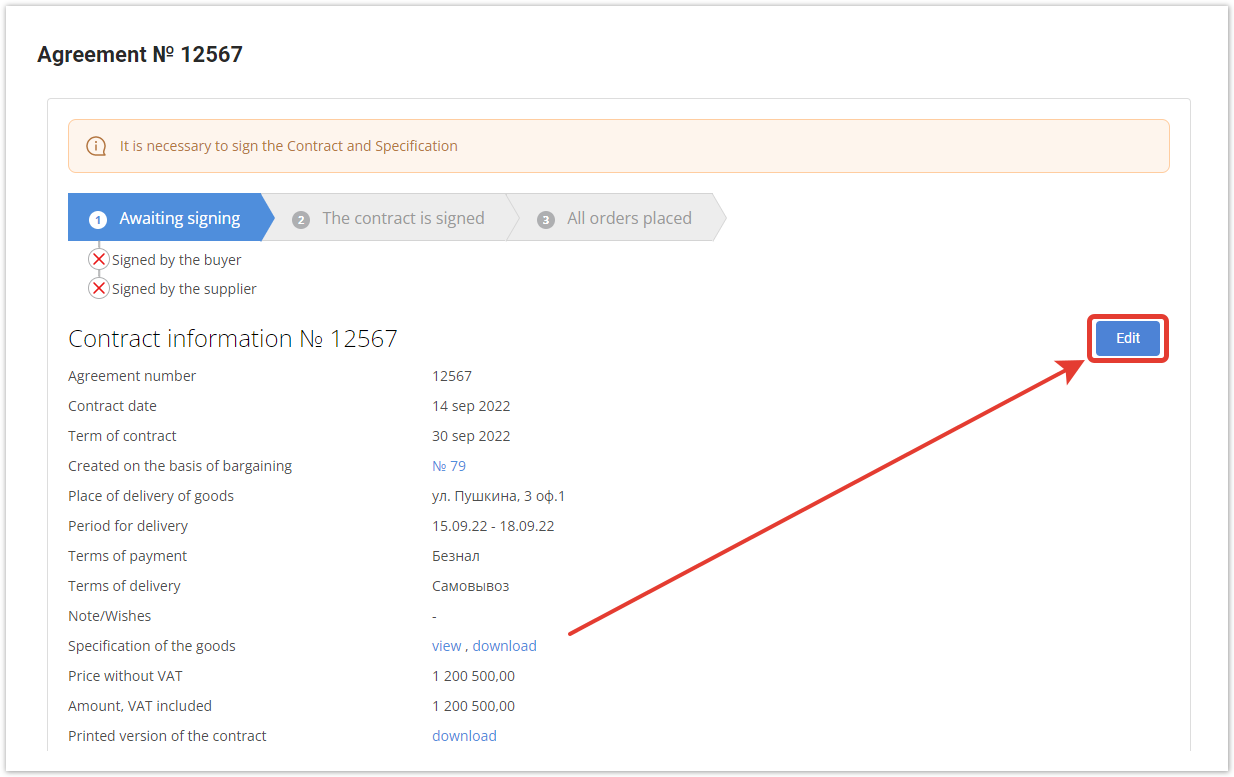Click the step 2 number circle
This screenshot has height=777, width=1234.
[x=301, y=219]
